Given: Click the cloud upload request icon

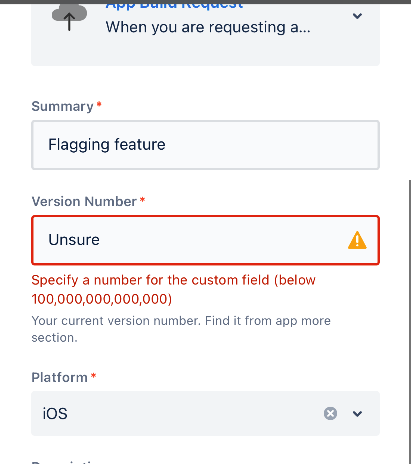Looking at the screenshot, I should (x=69, y=17).
